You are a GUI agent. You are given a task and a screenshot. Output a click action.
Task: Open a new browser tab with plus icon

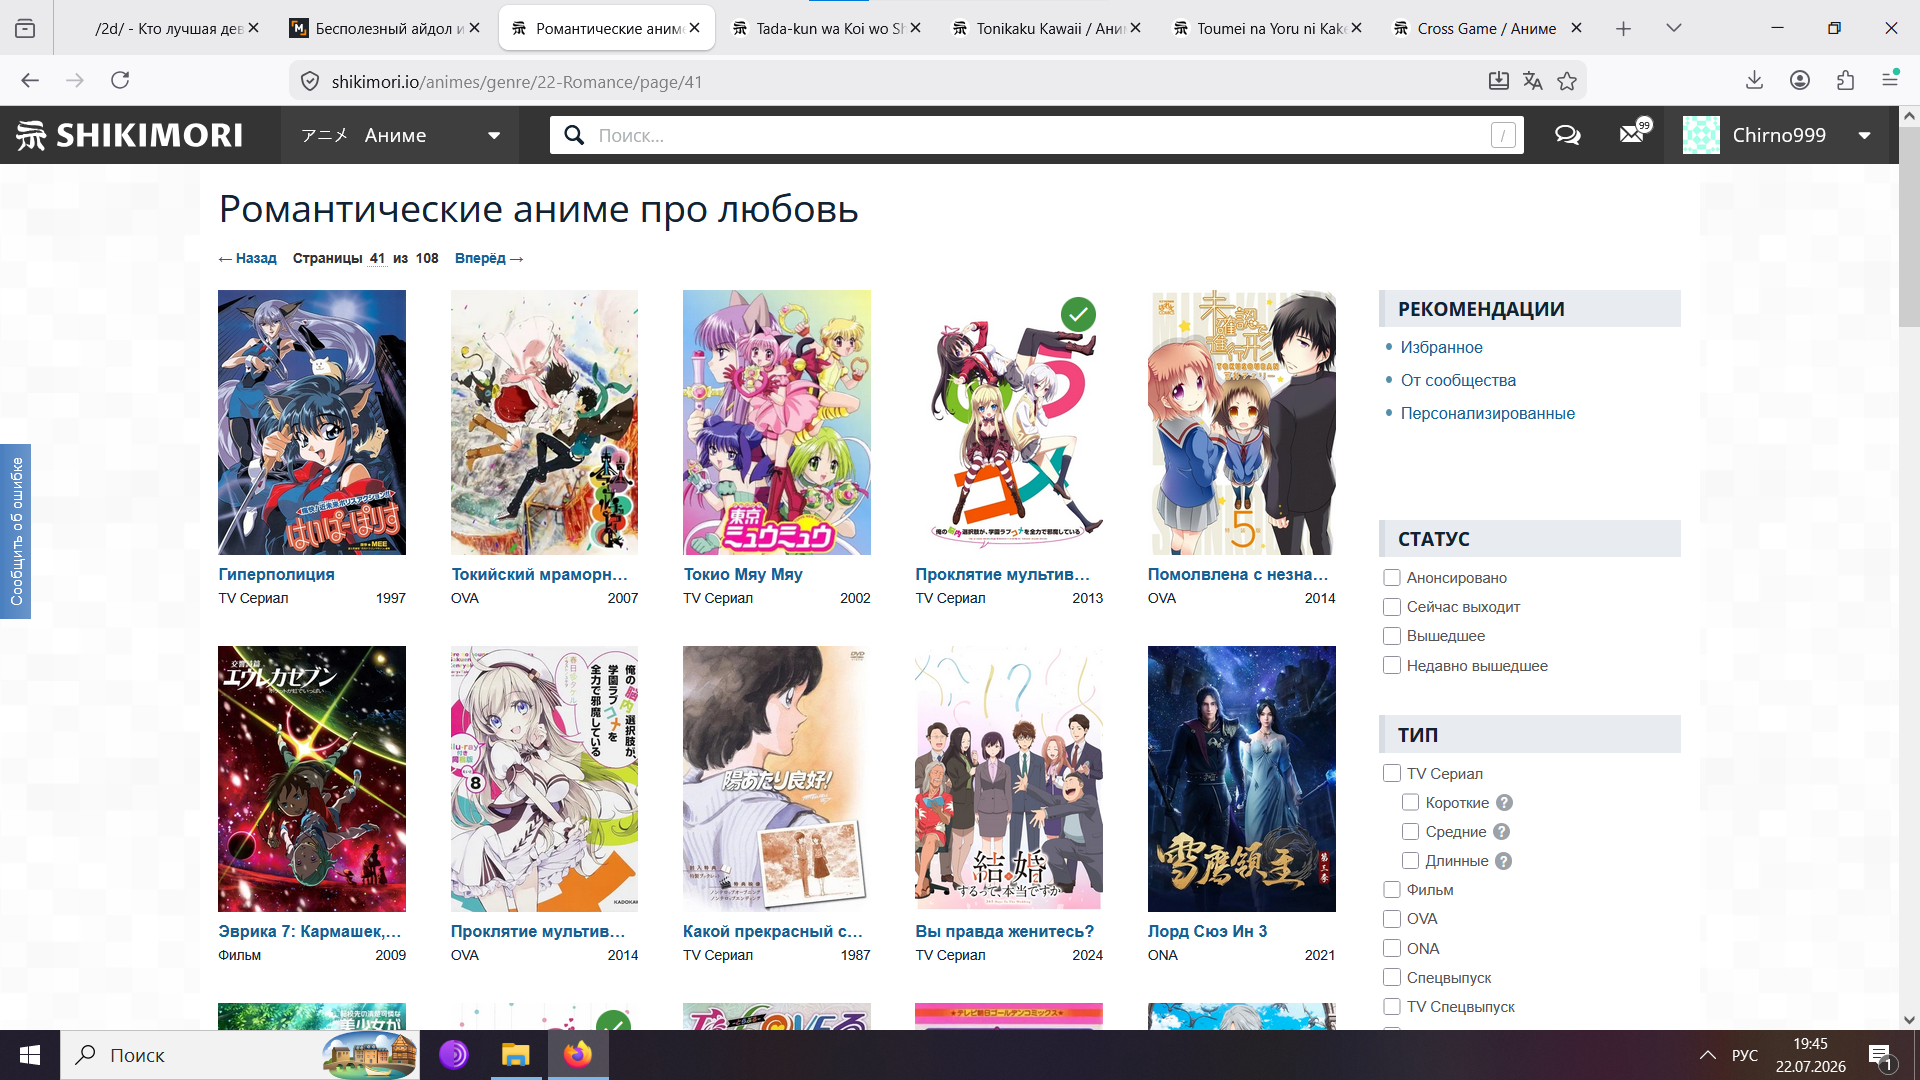[x=1623, y=29]
